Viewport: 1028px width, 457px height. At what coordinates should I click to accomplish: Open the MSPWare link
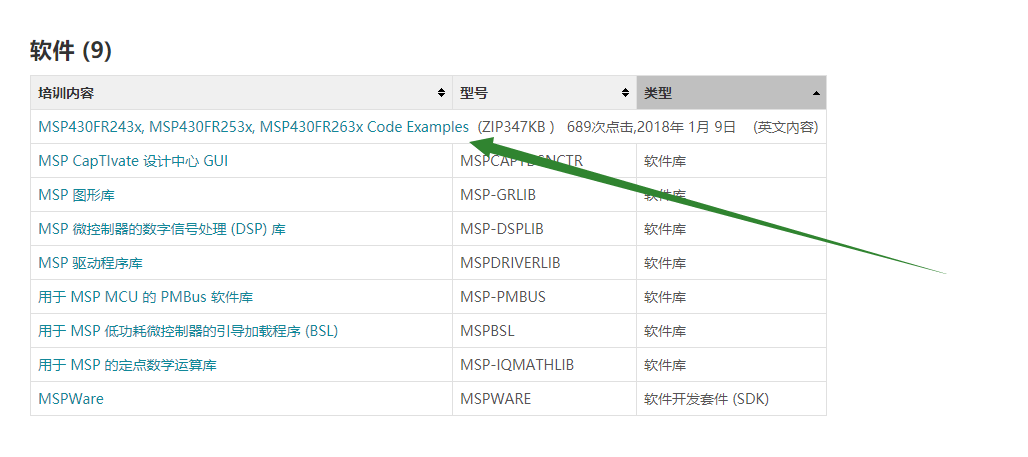[x=71, y=399]
